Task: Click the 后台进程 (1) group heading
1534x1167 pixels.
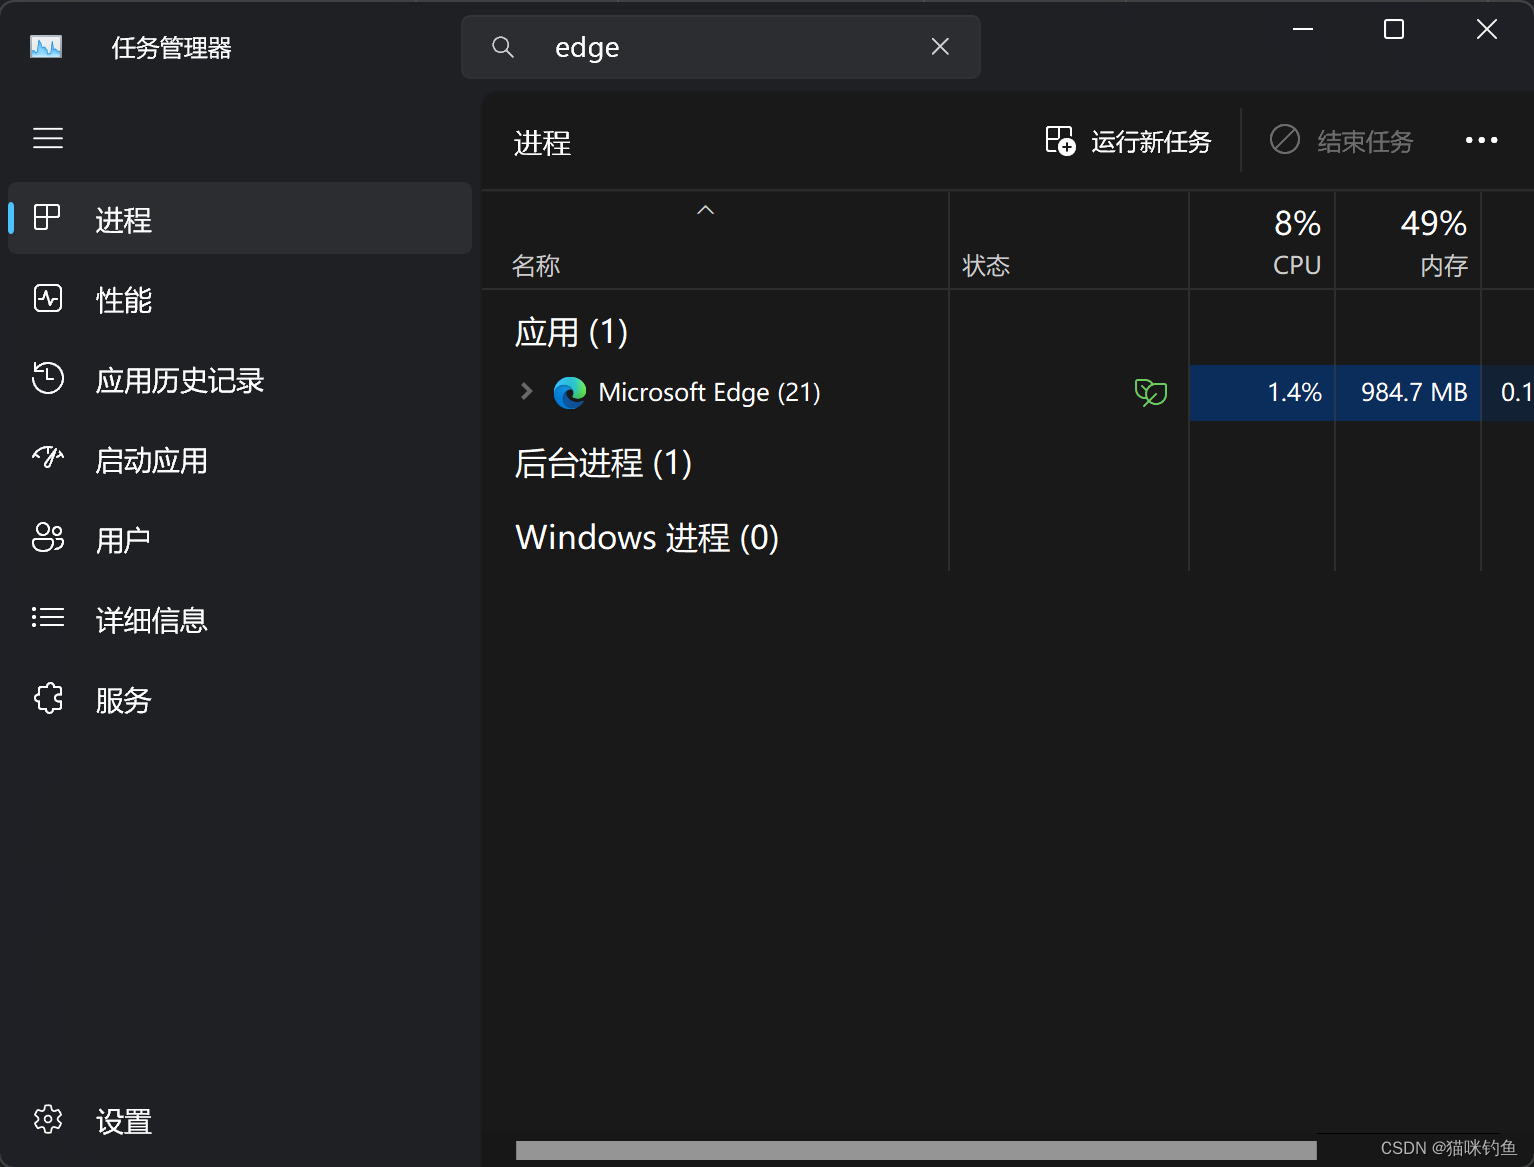Action: 603,463
